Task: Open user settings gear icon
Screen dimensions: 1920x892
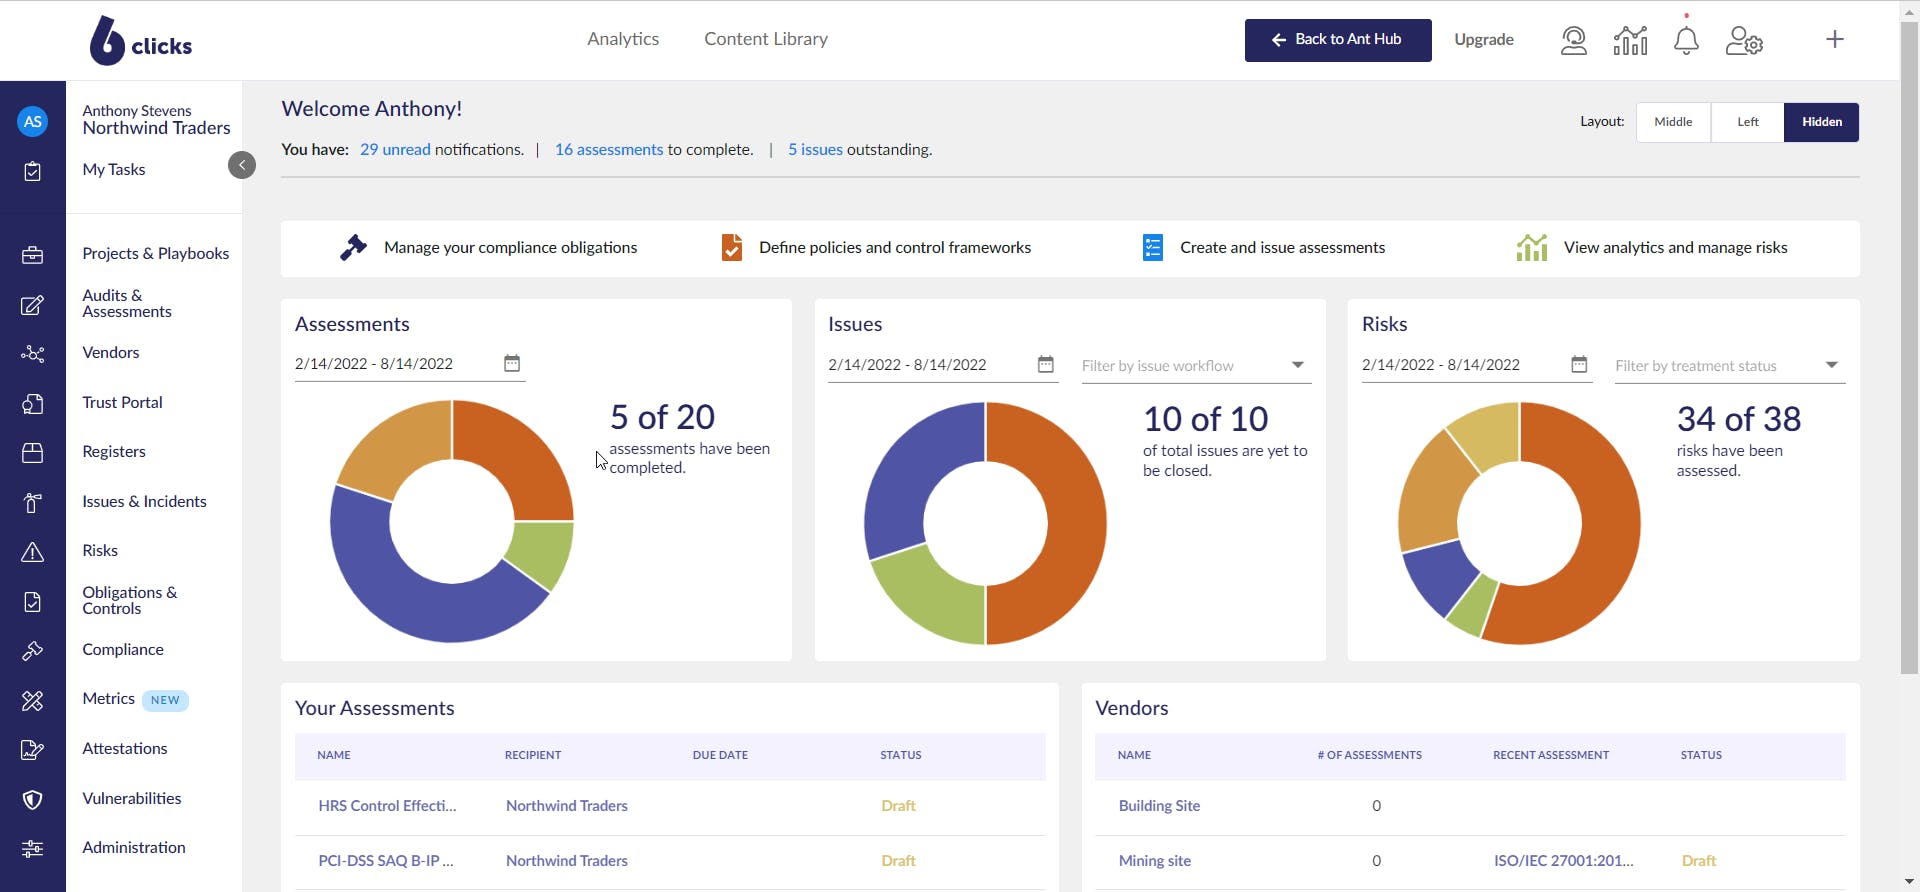Action: coord(1744,41)
